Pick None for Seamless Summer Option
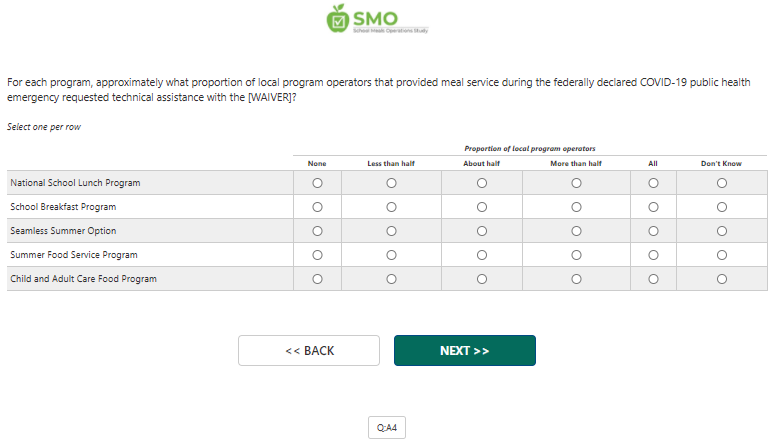The image size is (779, 447). [317, 231]
